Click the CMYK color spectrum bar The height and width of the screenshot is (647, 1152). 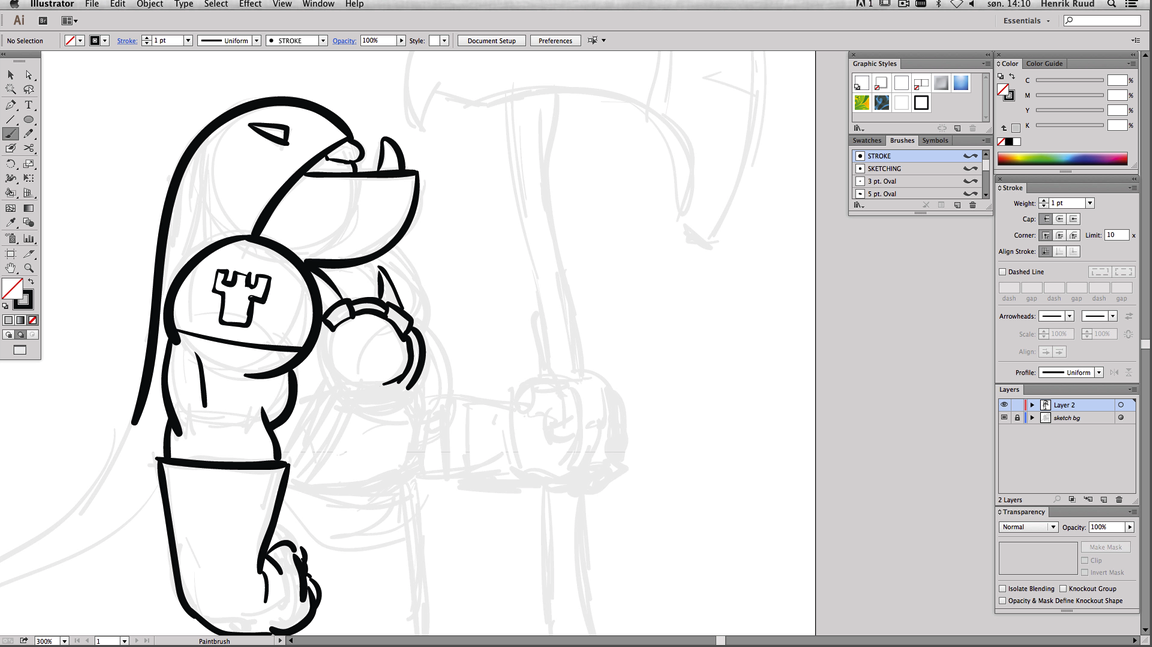(x=1062, y=159)
